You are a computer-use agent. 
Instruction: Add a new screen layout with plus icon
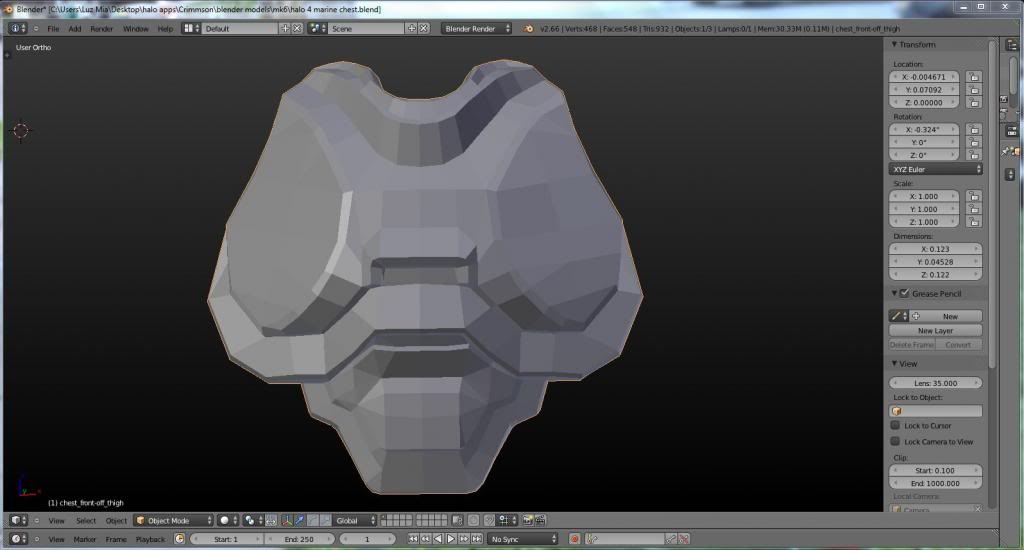285,29
